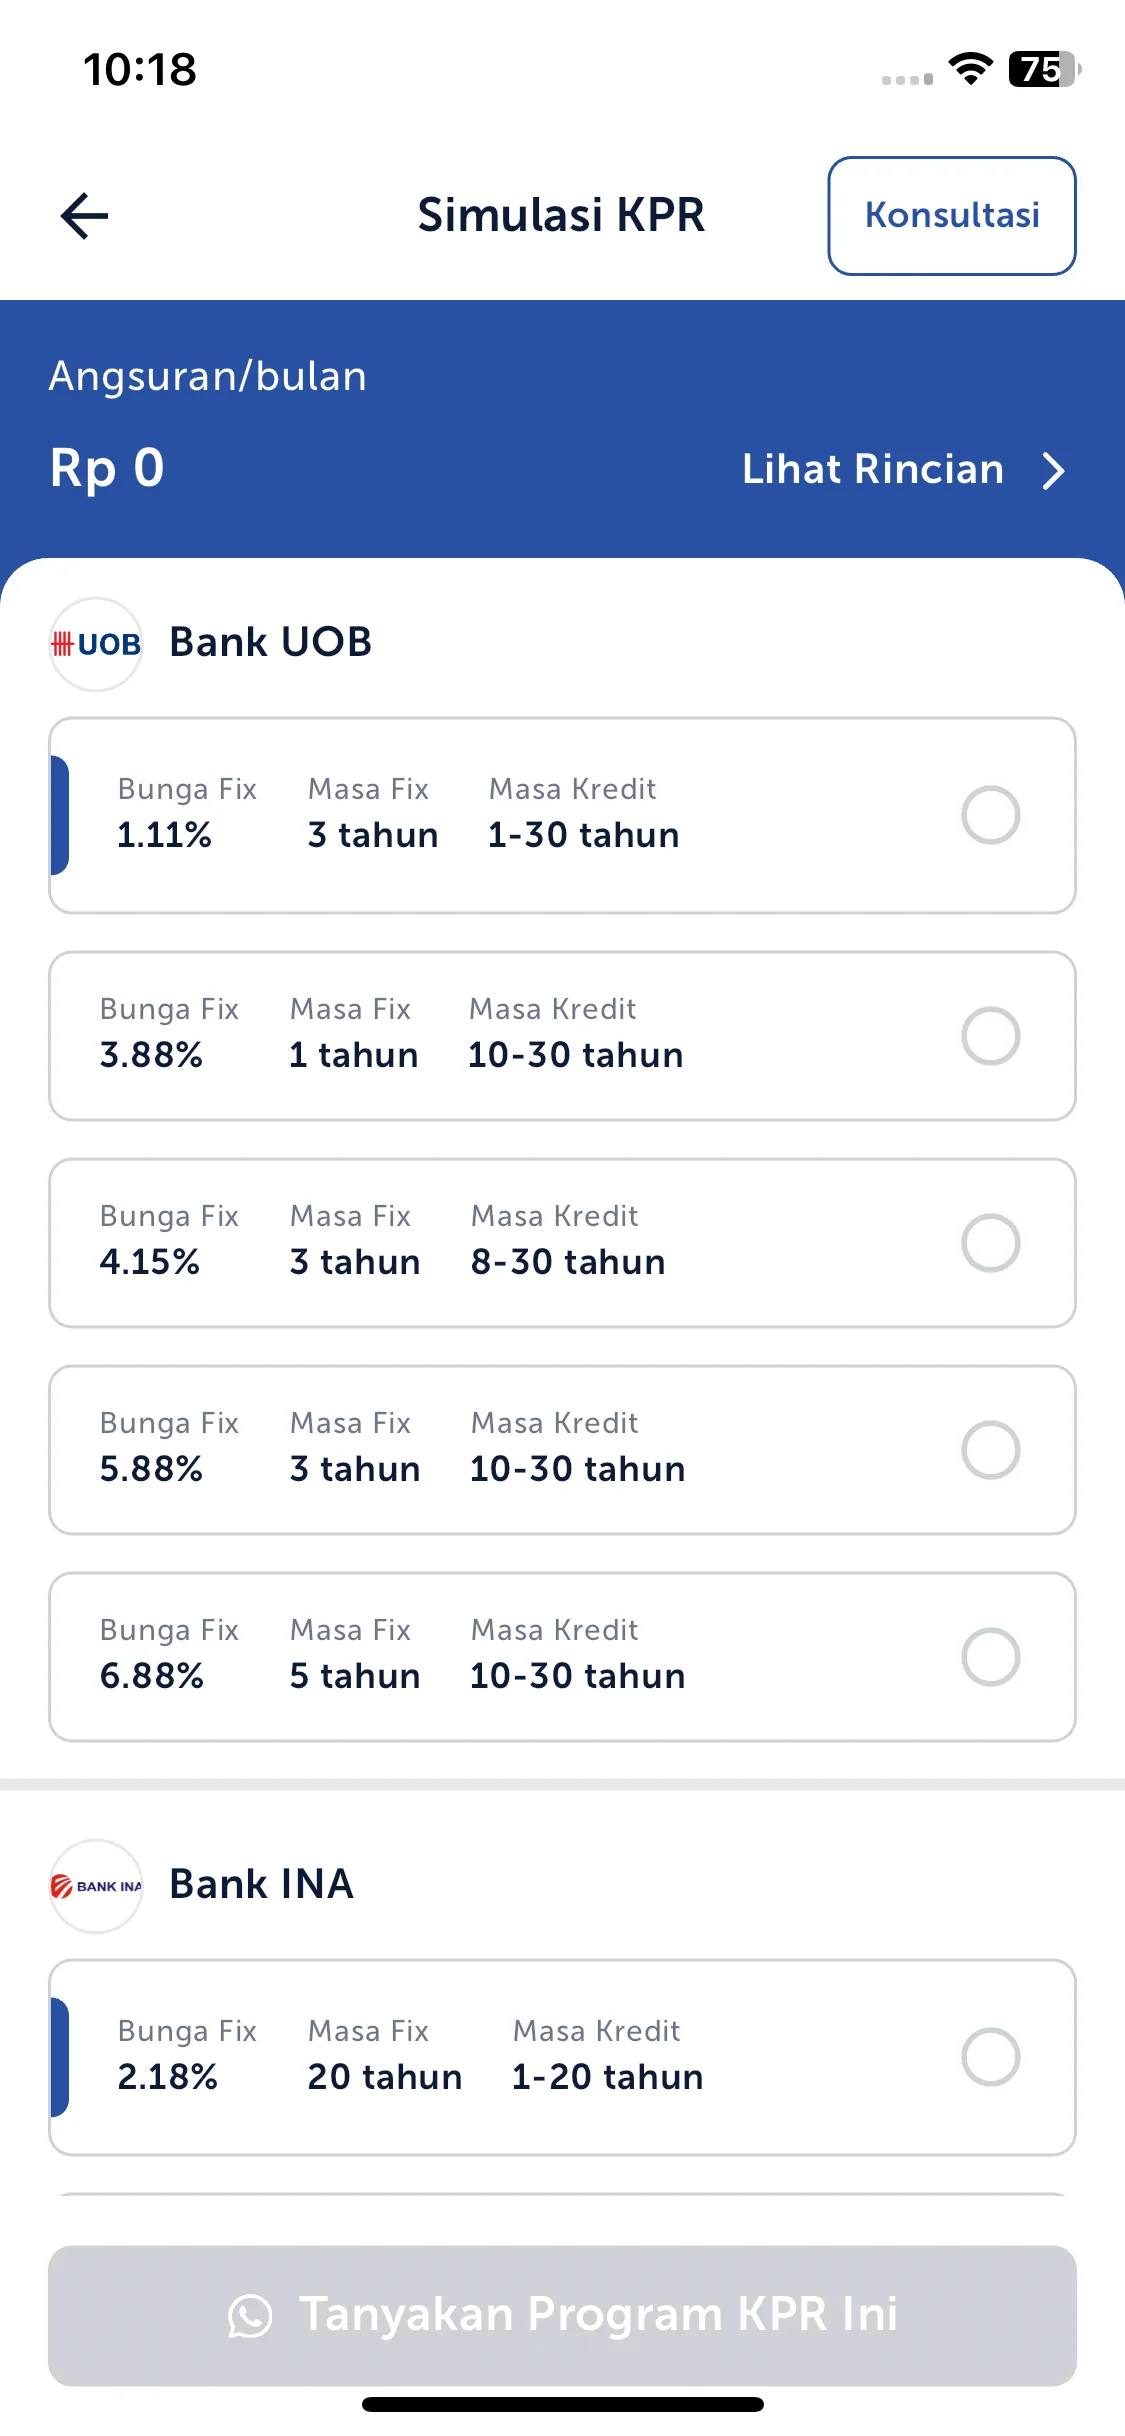Tap Tanyakan Program KPR Ini button
1125x2436 pixels.
(x=562, y=2316)
